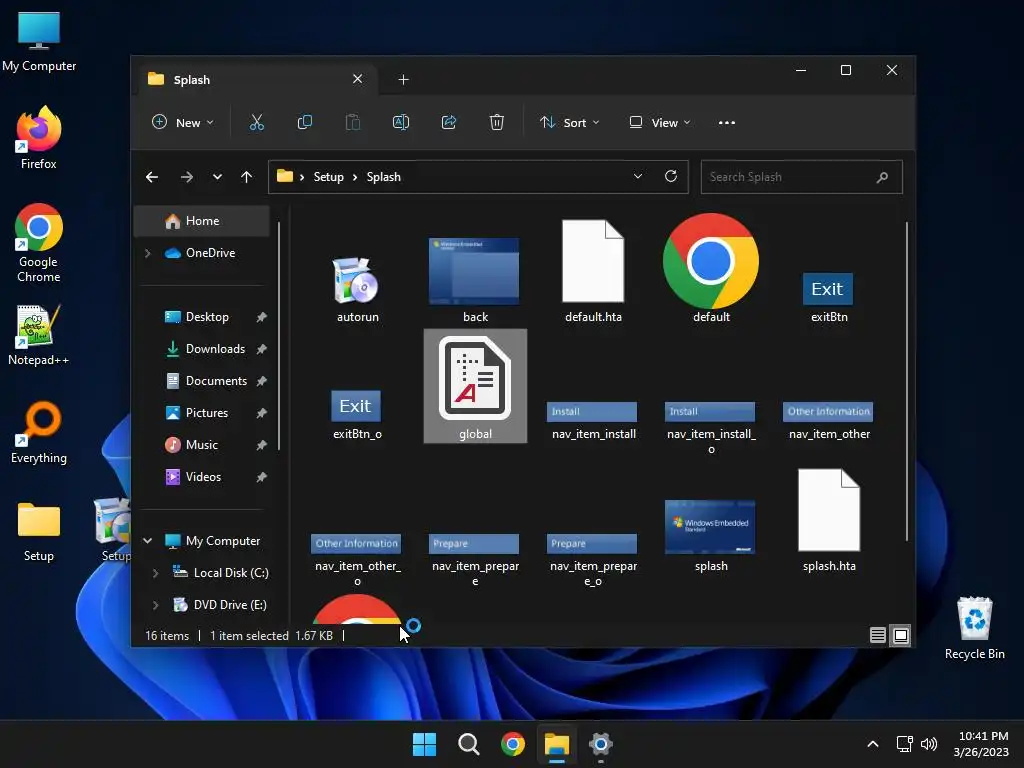
Task: Open volume control in system tray
Action: pos(929,744)
